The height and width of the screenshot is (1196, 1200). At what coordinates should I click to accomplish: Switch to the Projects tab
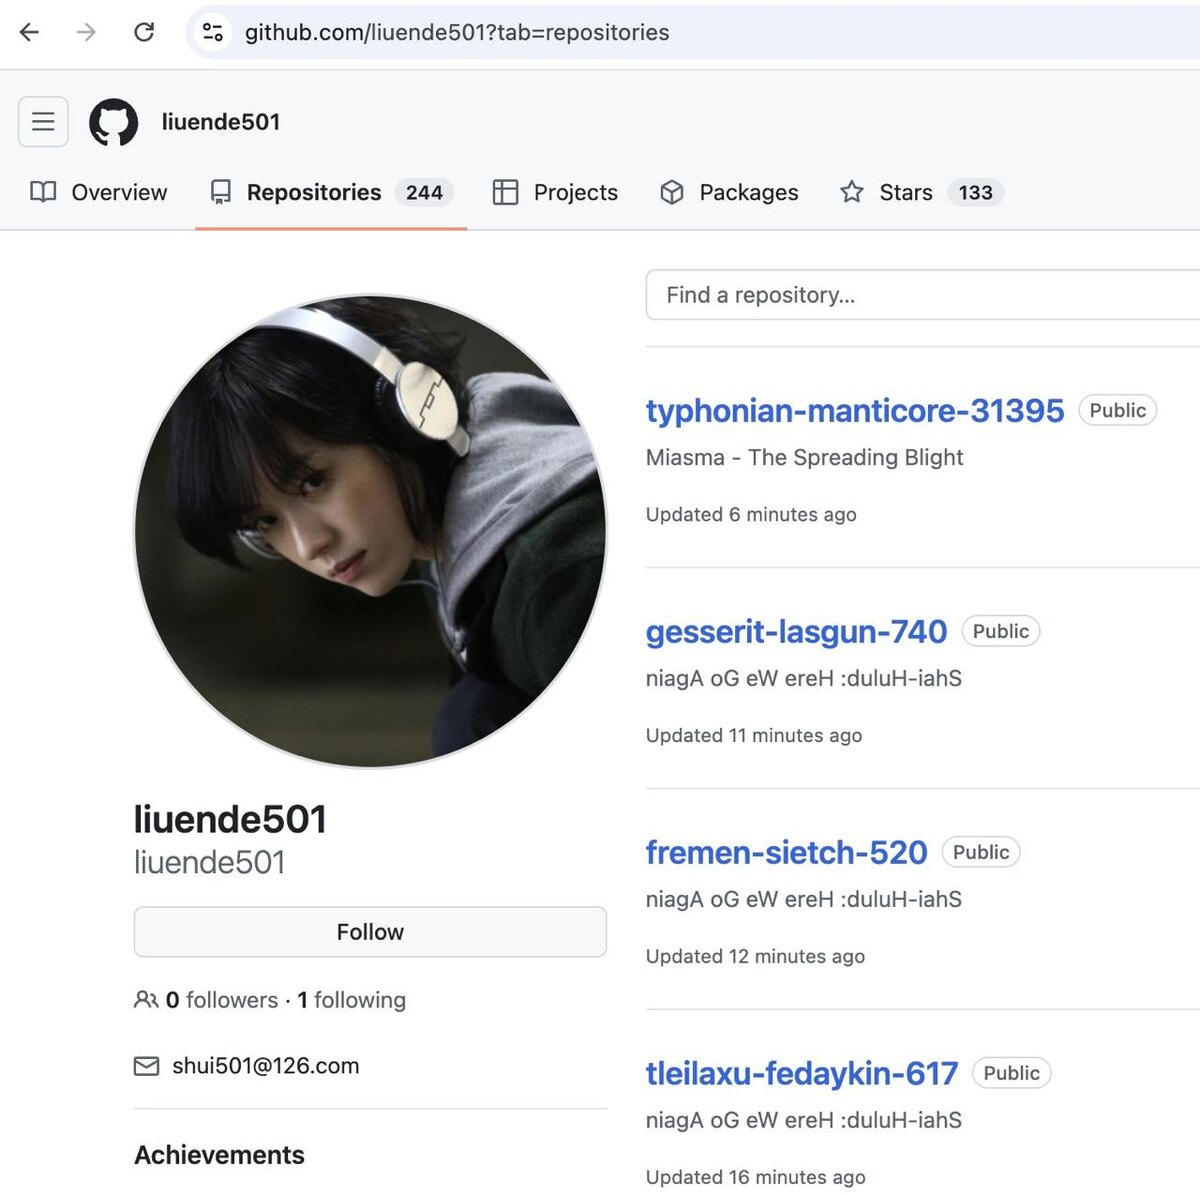point(555,192)
